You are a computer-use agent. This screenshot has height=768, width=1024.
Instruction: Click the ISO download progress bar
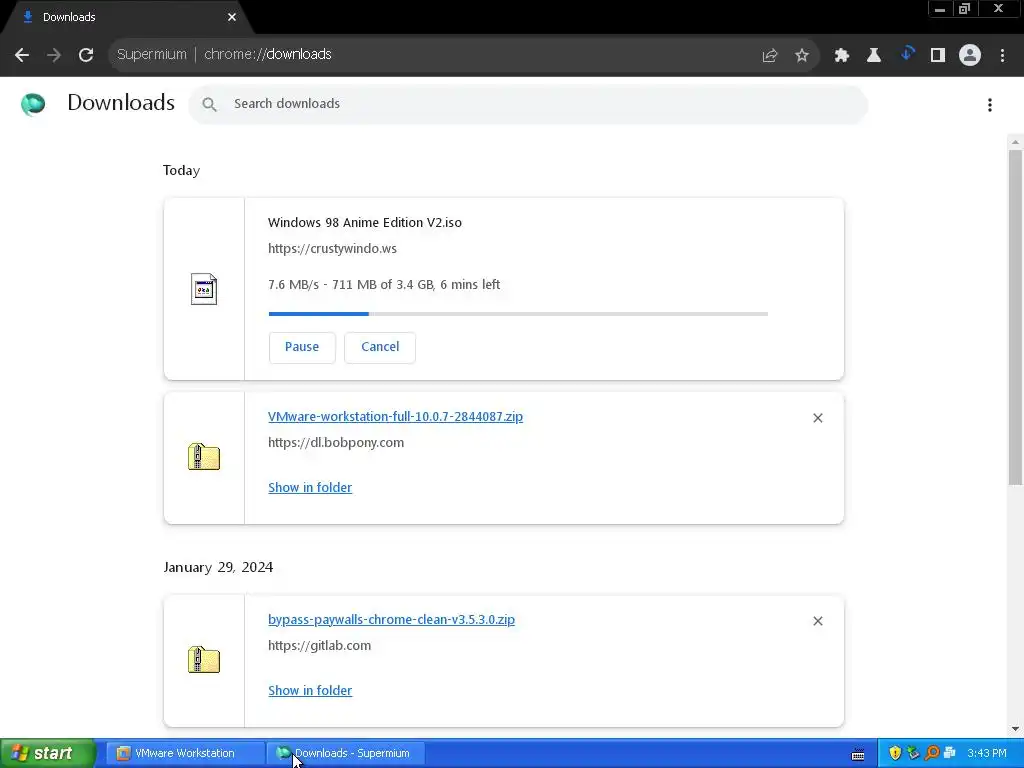pos(518,314)
